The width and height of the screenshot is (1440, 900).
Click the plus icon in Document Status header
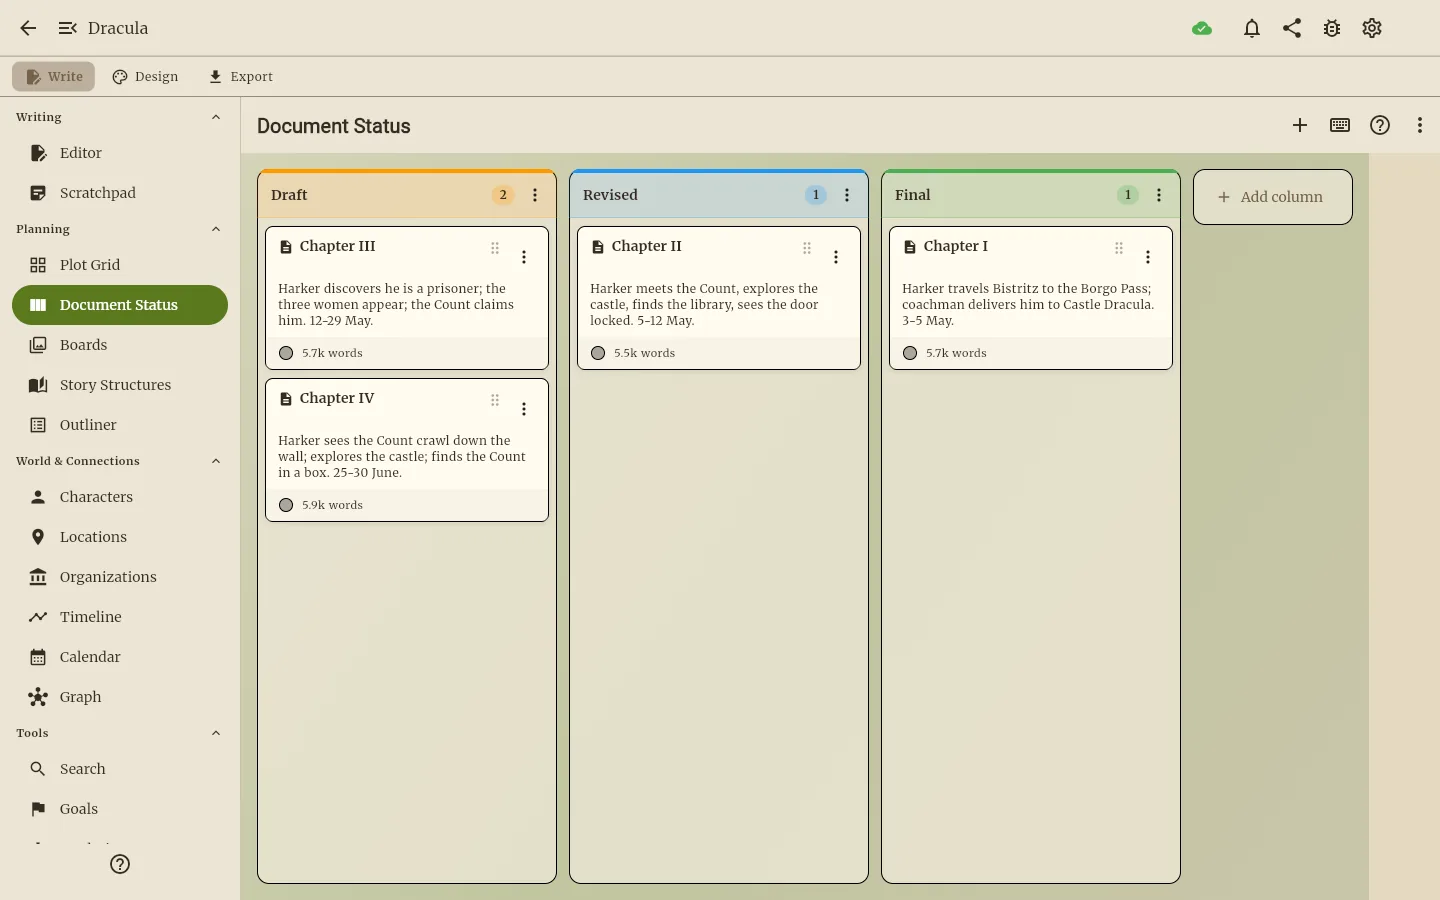tap(1300, 125)
